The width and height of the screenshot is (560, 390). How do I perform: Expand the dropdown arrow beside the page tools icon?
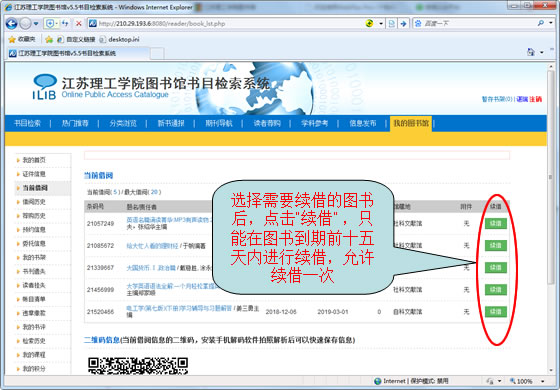click(542, 52)
